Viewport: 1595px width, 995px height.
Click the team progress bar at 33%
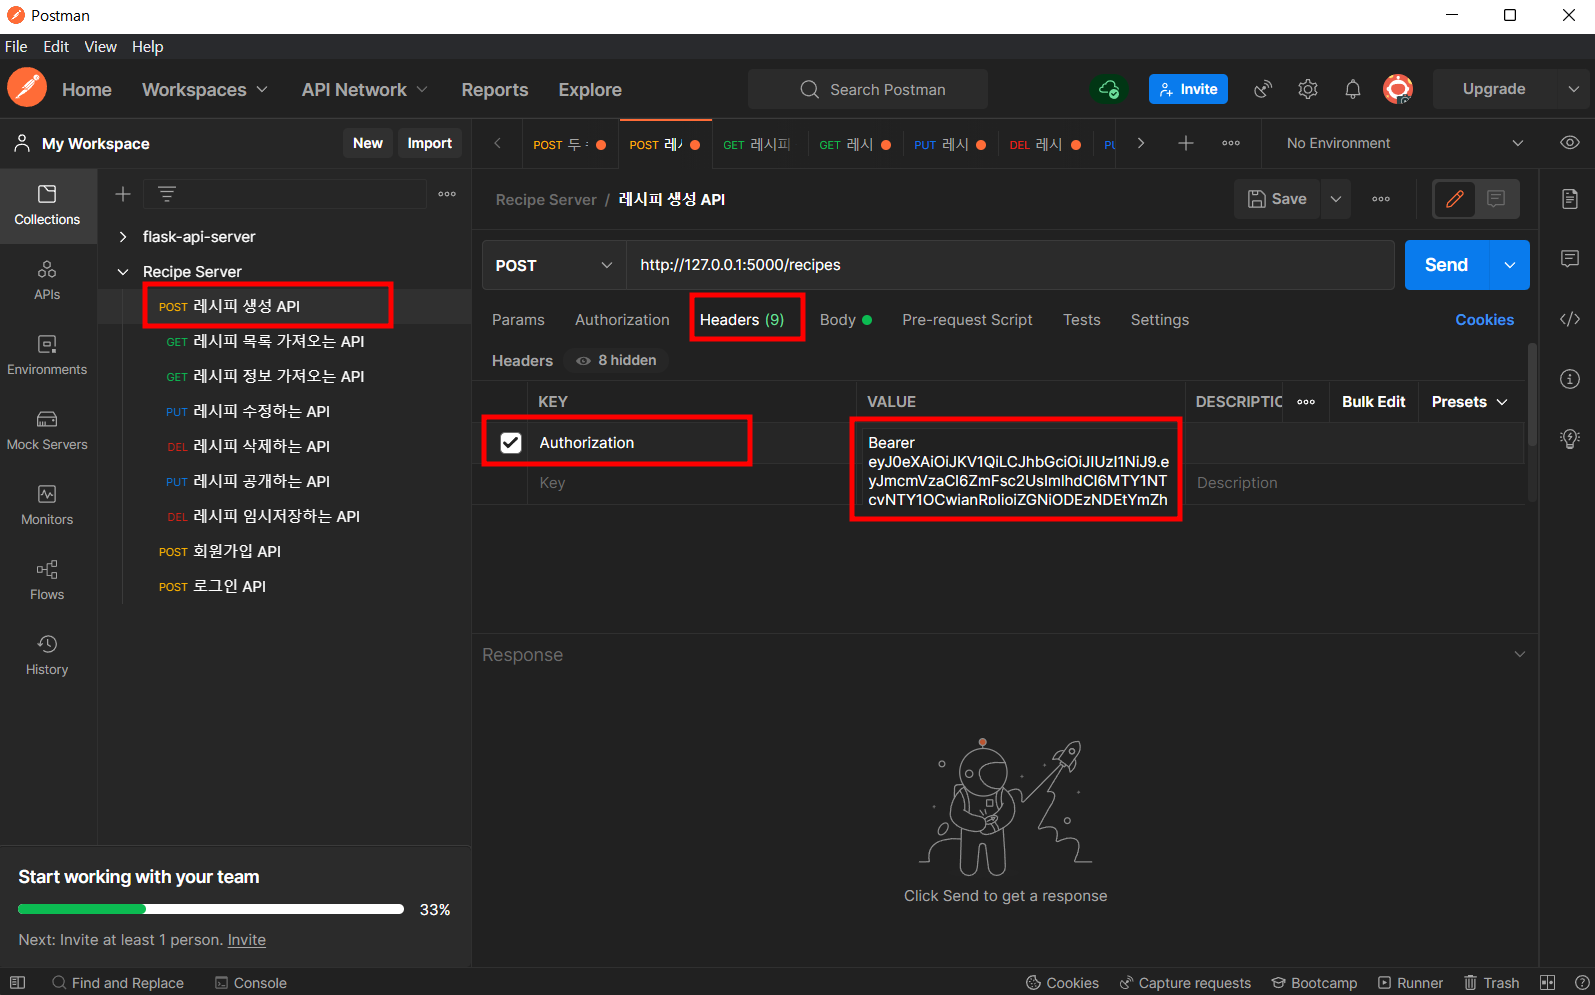tap(211, 909)
